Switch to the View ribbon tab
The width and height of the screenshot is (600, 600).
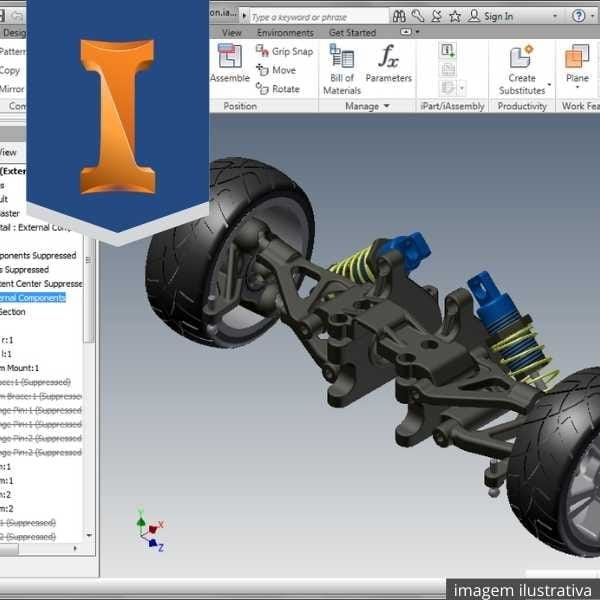pyautogui.click(x=232, y=33)
